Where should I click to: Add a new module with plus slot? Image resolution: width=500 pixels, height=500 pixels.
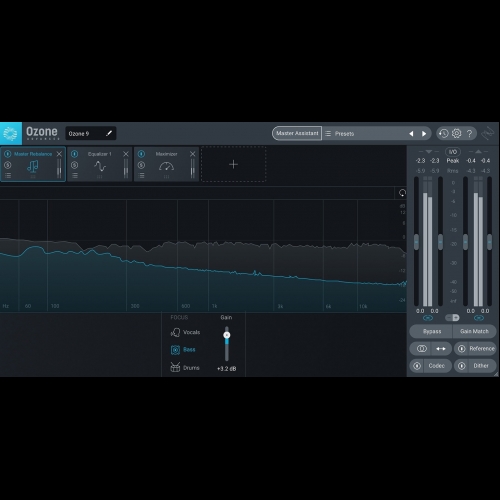[x=233, y=164]
